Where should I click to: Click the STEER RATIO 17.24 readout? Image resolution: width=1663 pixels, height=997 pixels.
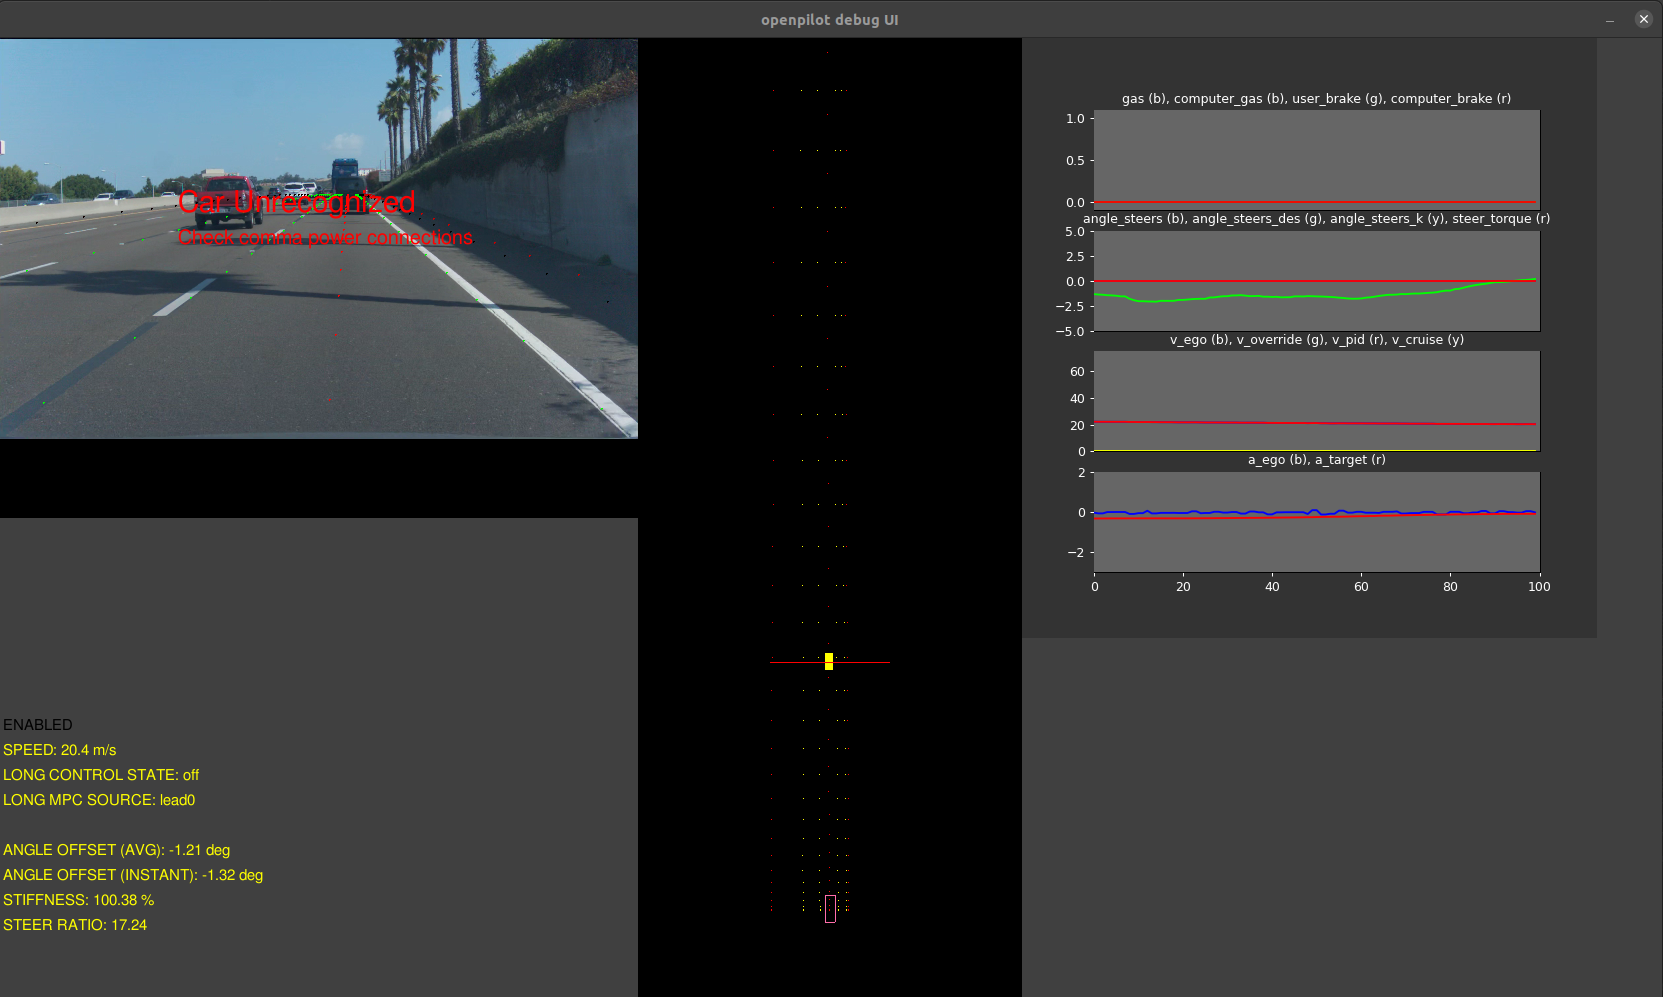pos(75,925)
